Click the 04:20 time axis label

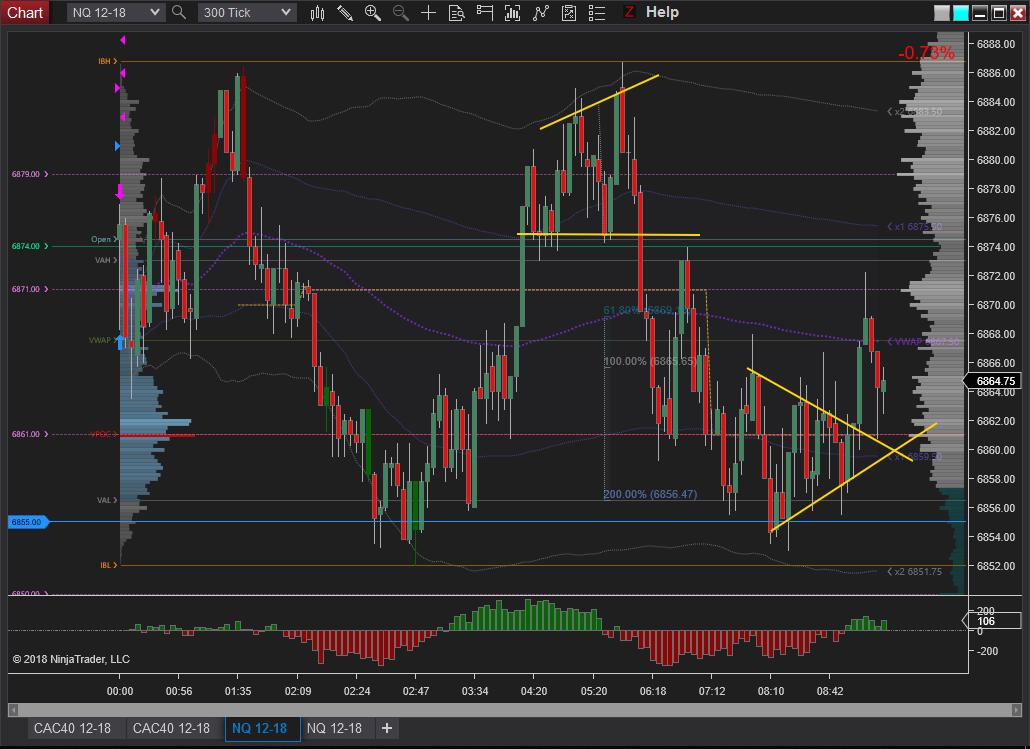533,691
